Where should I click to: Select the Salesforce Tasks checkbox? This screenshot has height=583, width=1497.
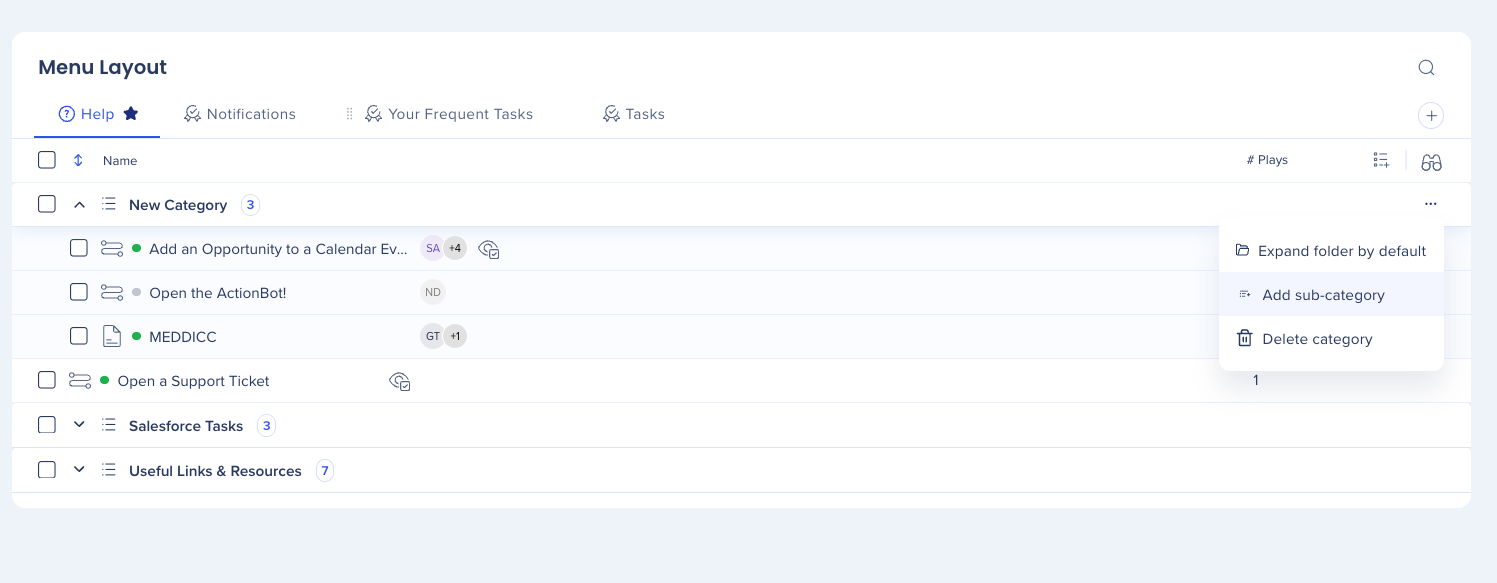(47, 425)
